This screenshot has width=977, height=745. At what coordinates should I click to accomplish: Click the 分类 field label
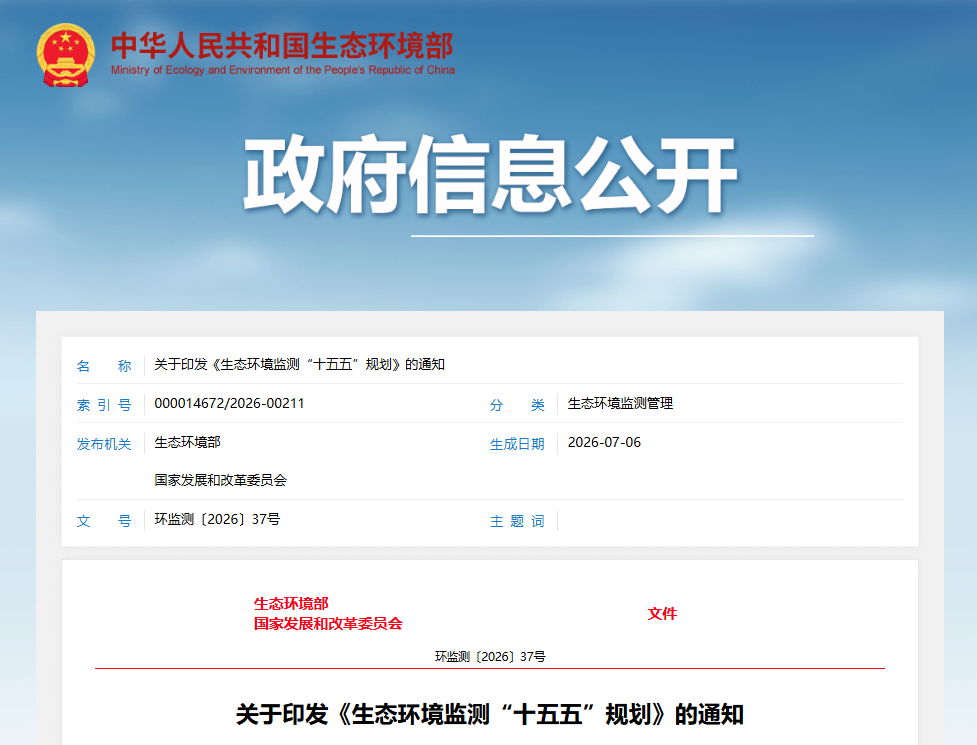(517, 405)
